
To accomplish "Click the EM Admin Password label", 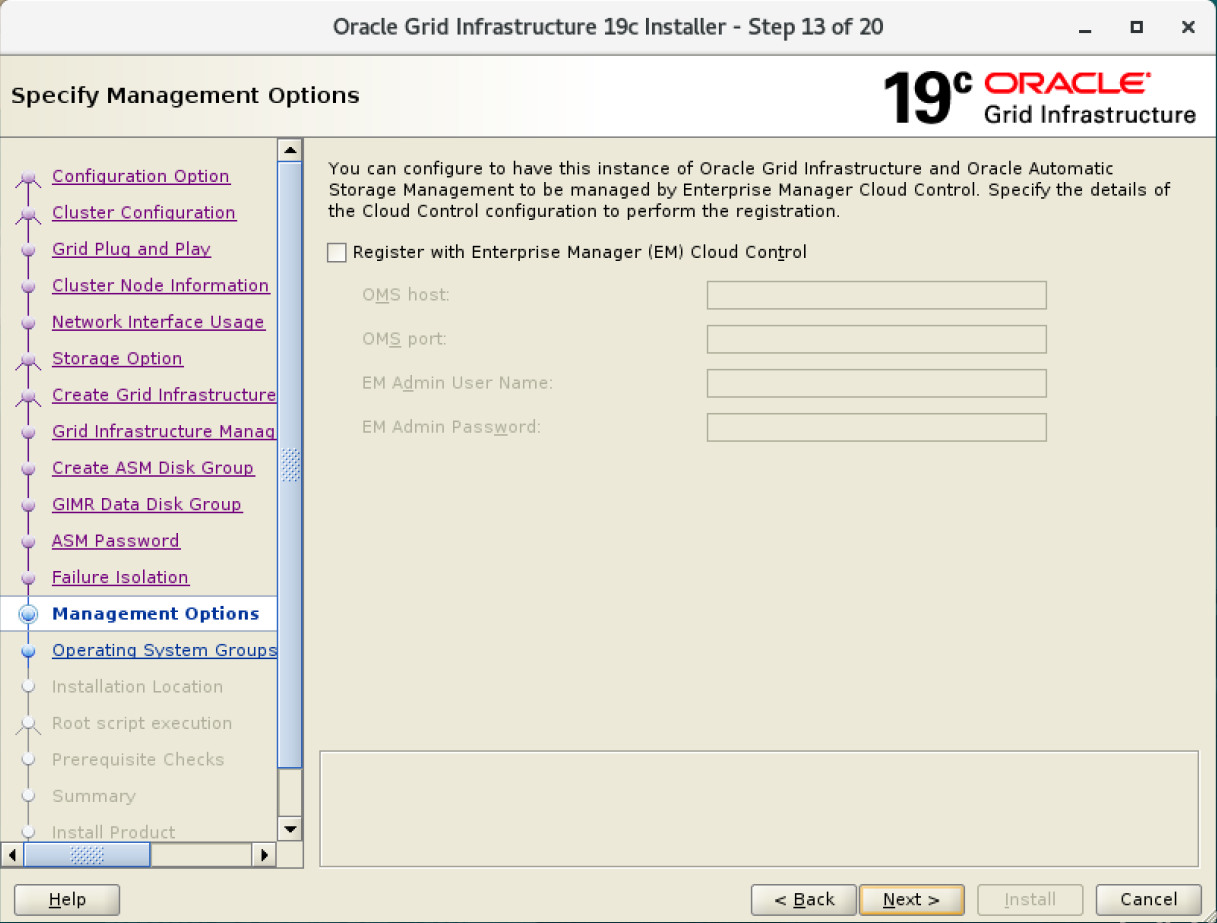I will [451, 427].
